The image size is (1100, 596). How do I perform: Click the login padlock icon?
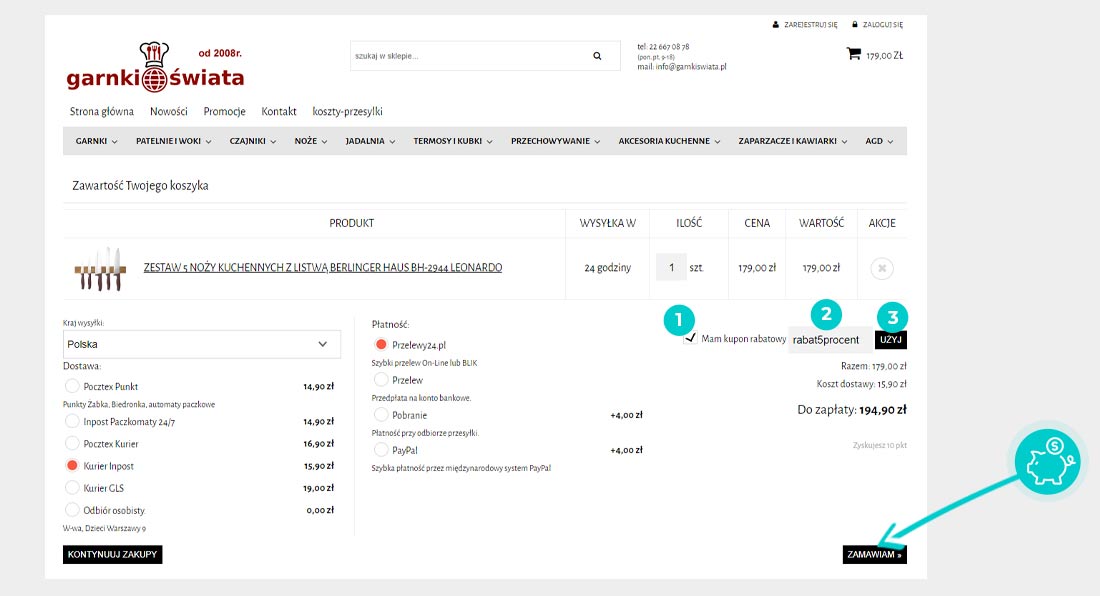coord(854,25)
